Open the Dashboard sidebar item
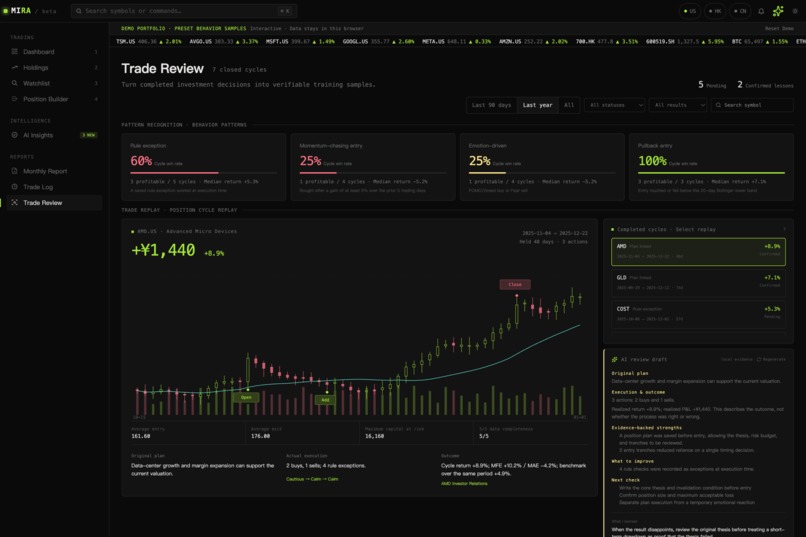806x537 pixels. coord(54,52)
